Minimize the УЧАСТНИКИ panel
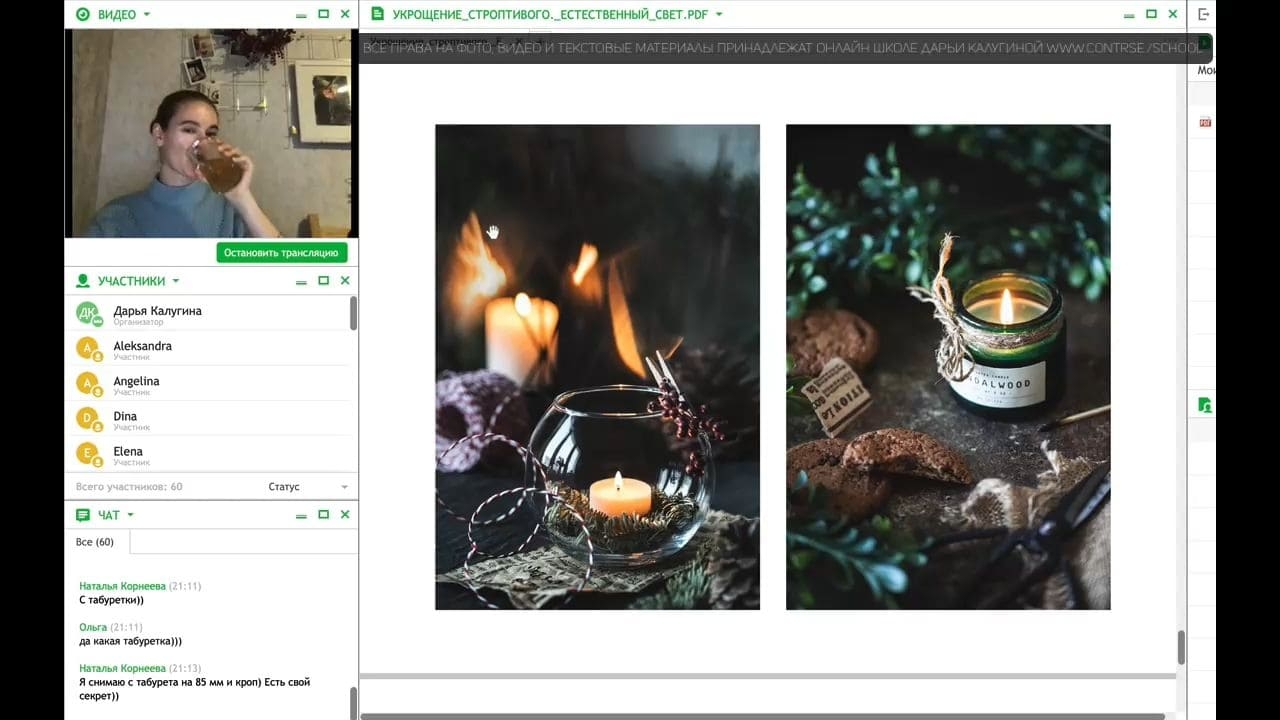Screen dimensions: 1280x720 [x=301, y=282]
